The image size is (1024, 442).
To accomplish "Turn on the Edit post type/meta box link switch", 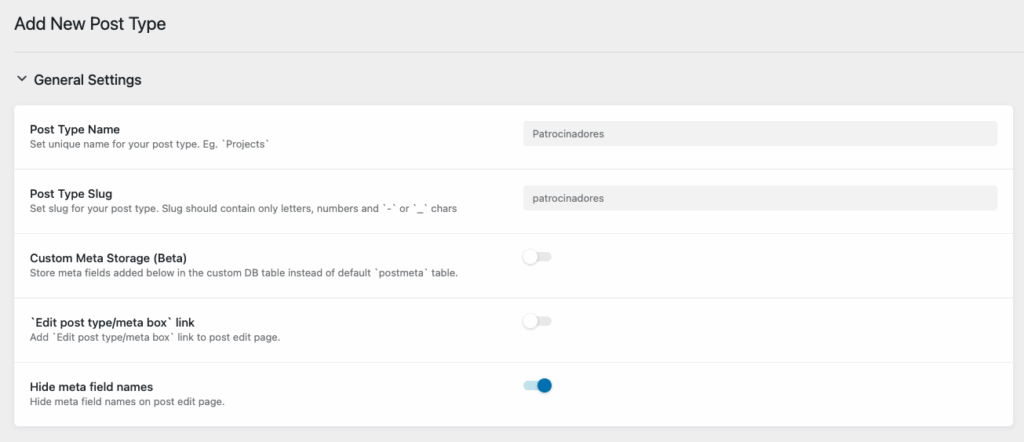I will click(x=537, y=321).
